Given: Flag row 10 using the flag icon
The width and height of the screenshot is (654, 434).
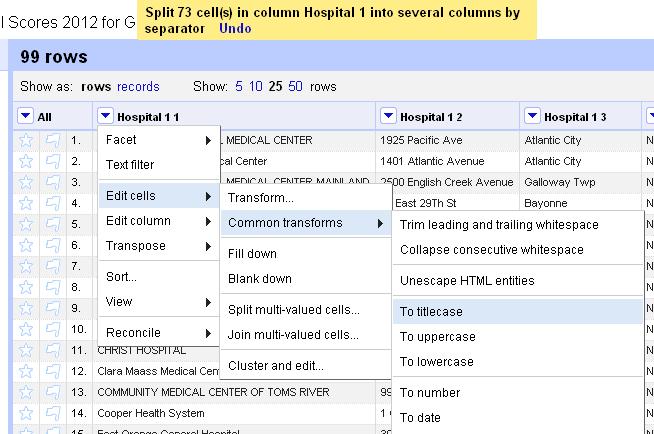Looking at the screenshot, I should pyautogui.click(x=53, y=329).
